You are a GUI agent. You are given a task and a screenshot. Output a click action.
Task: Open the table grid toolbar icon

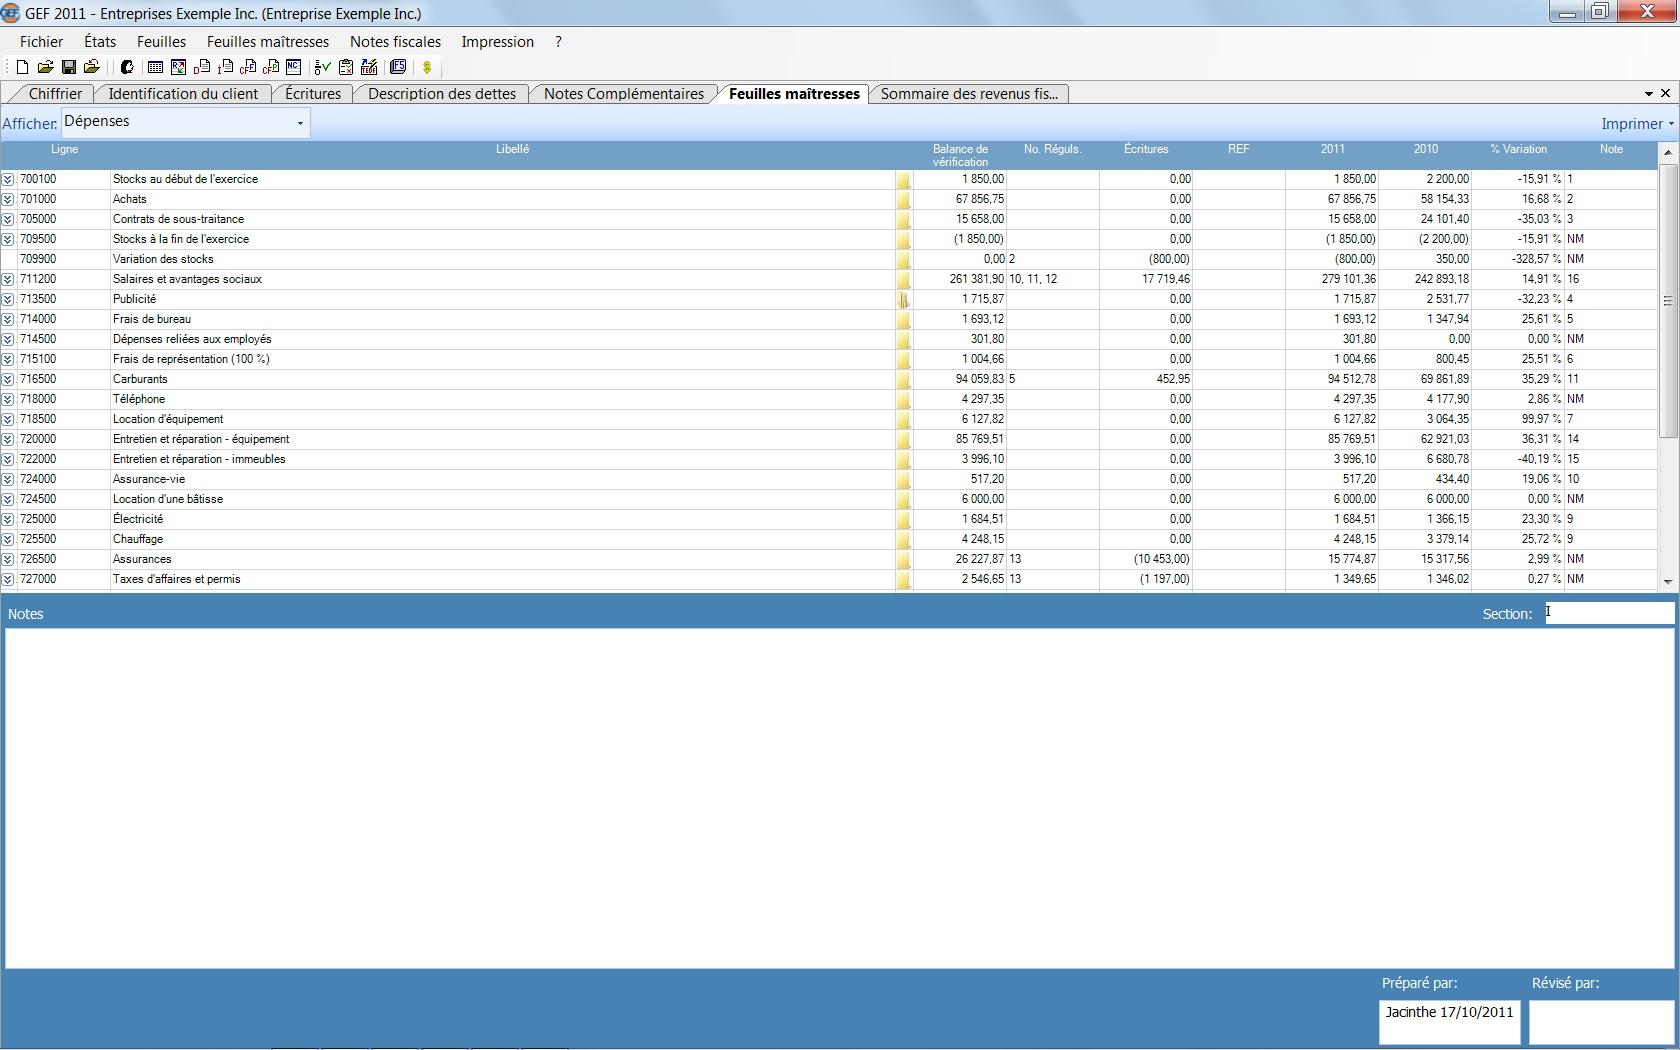[x=155, y=68]
